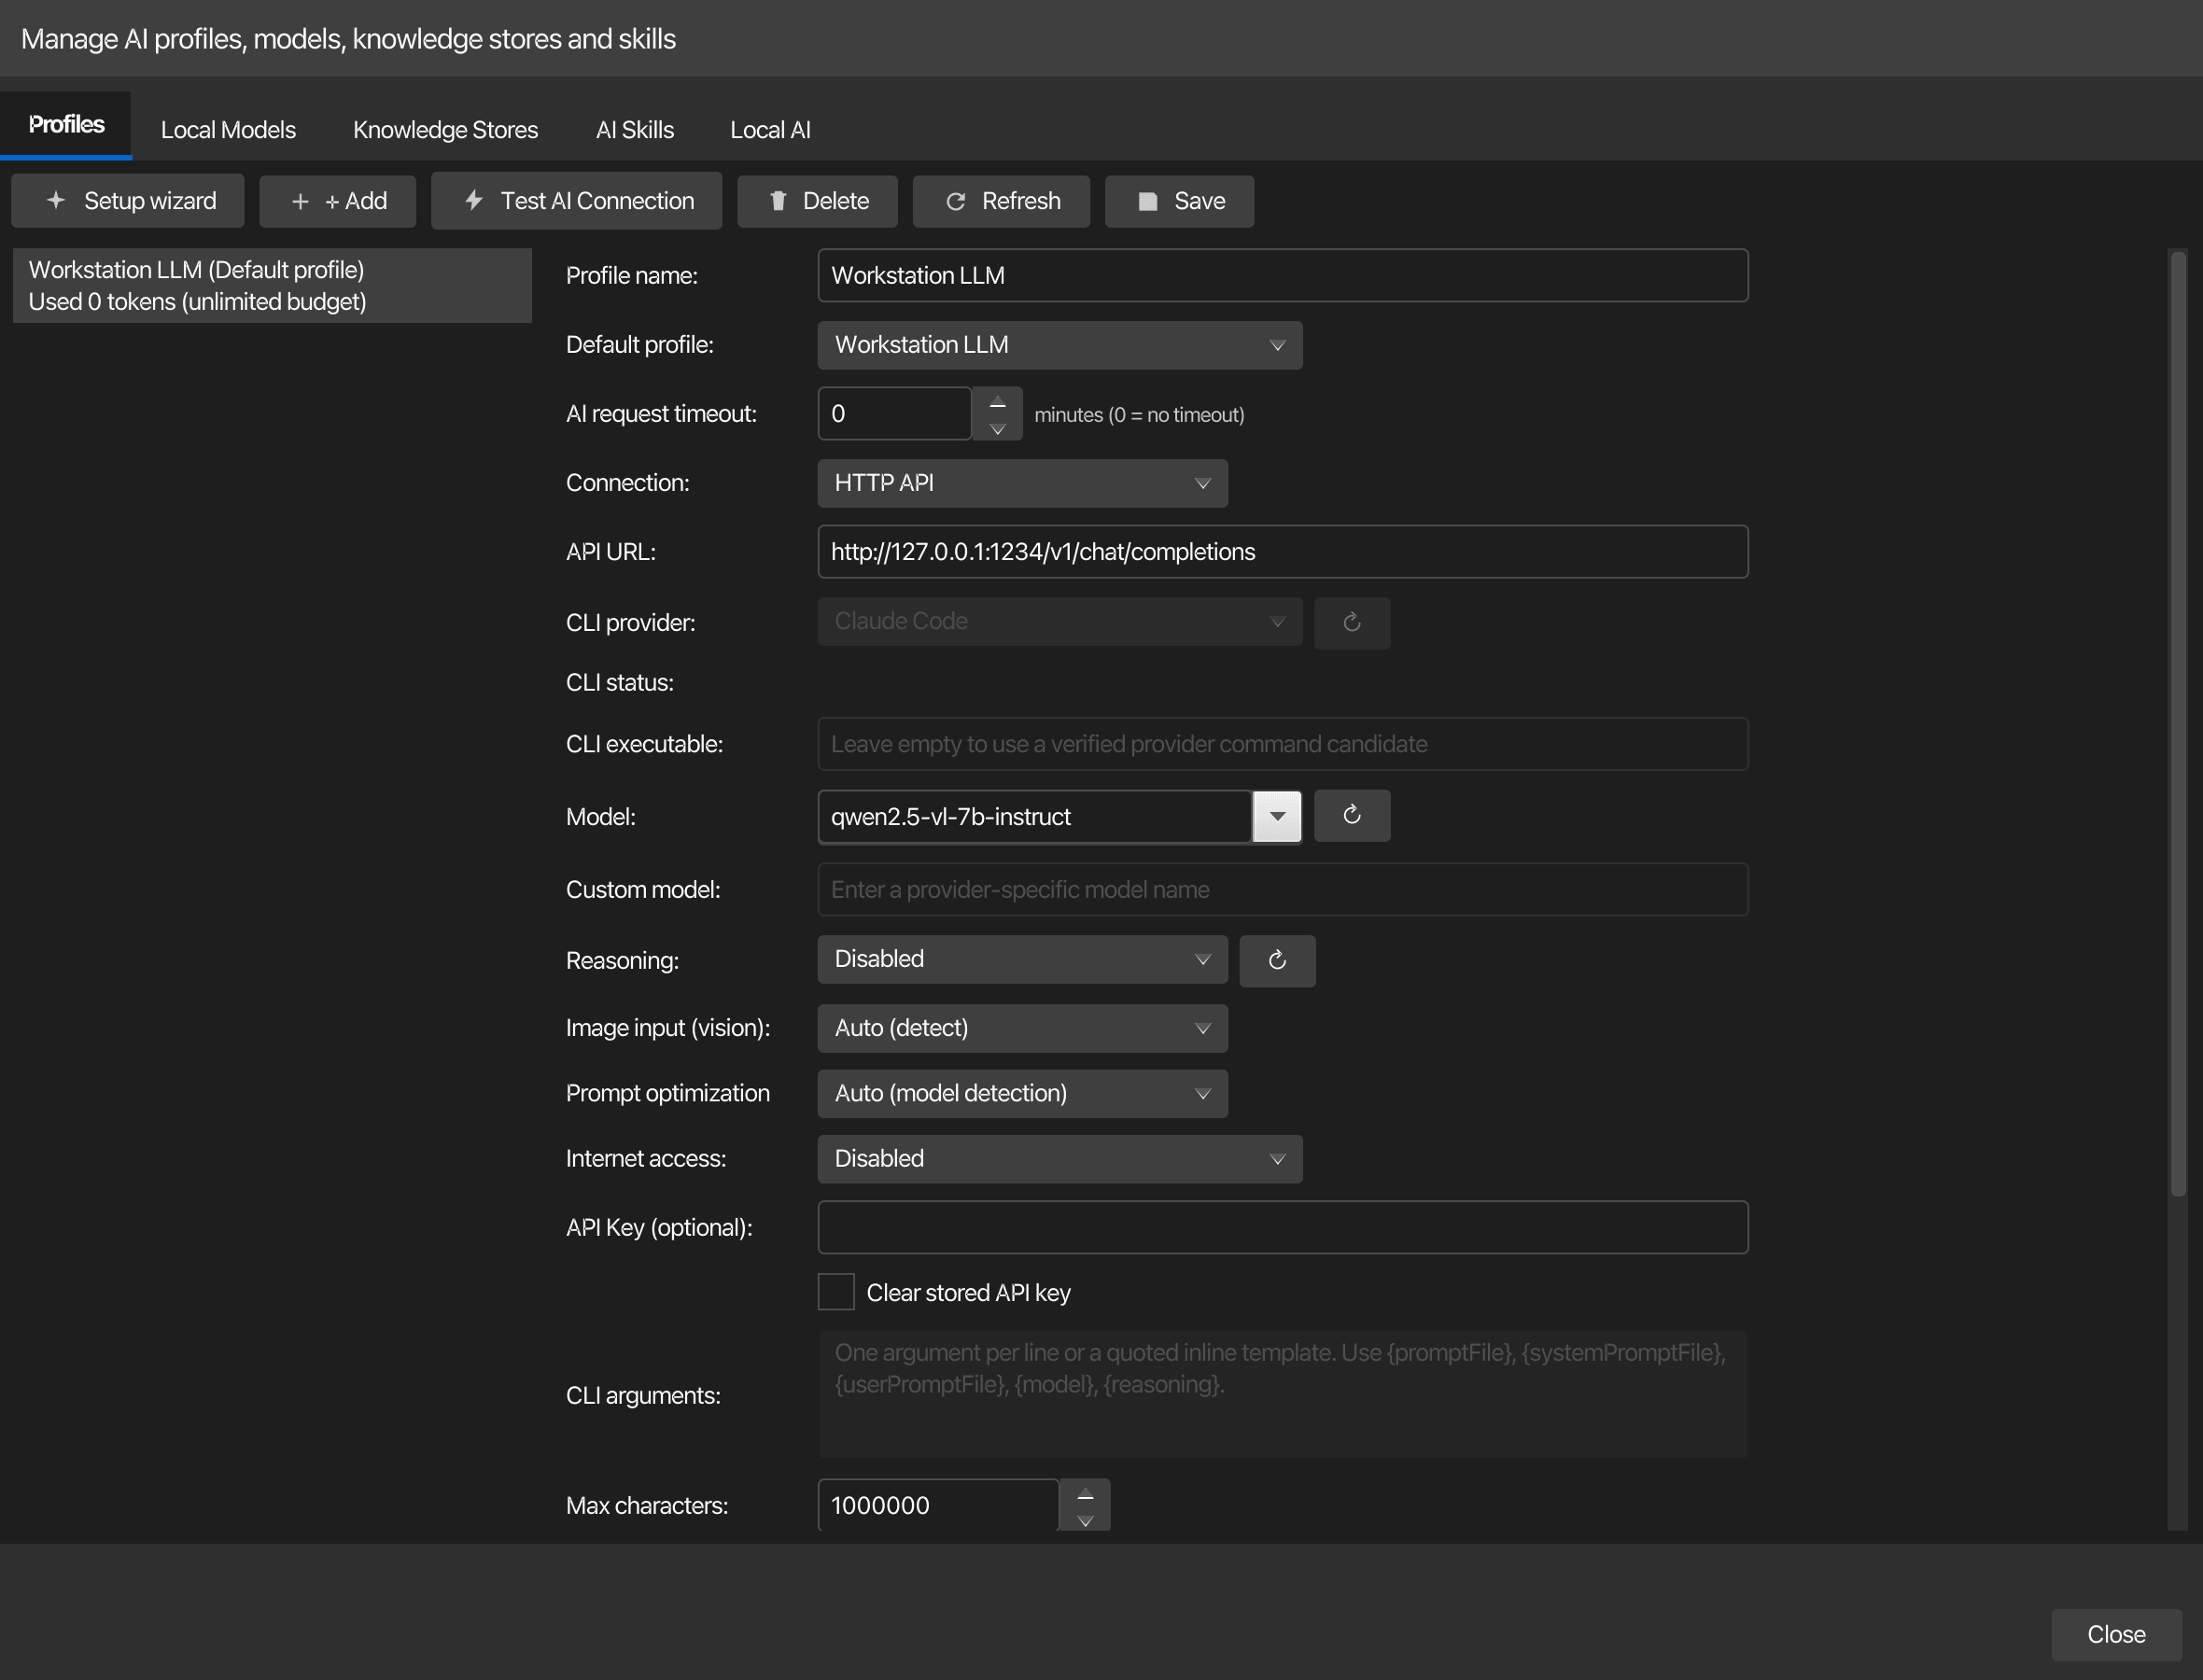Image resolution: width=2203 pixels, height=1680 pixels.
Task: Click the CLI executable input field
Action: tap(1283, 744)
